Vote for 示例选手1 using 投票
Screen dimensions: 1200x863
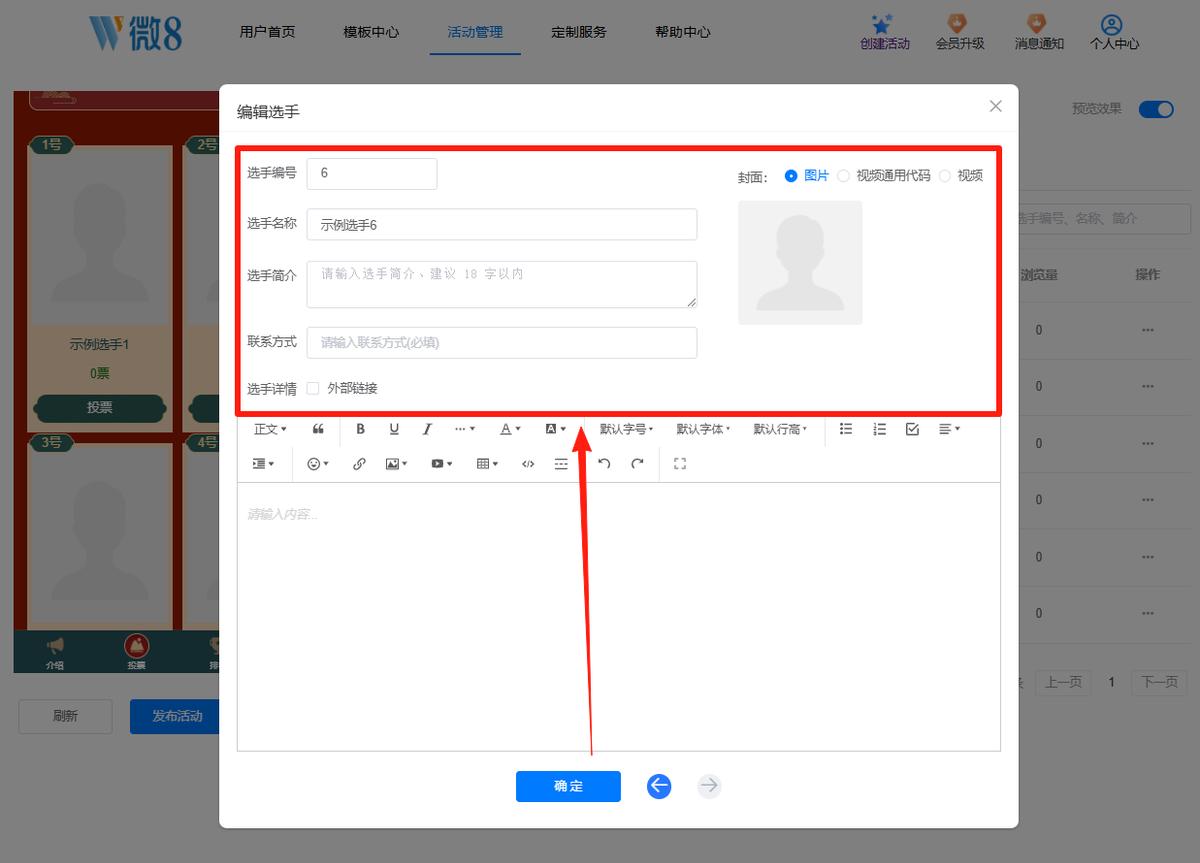(99, 408)
